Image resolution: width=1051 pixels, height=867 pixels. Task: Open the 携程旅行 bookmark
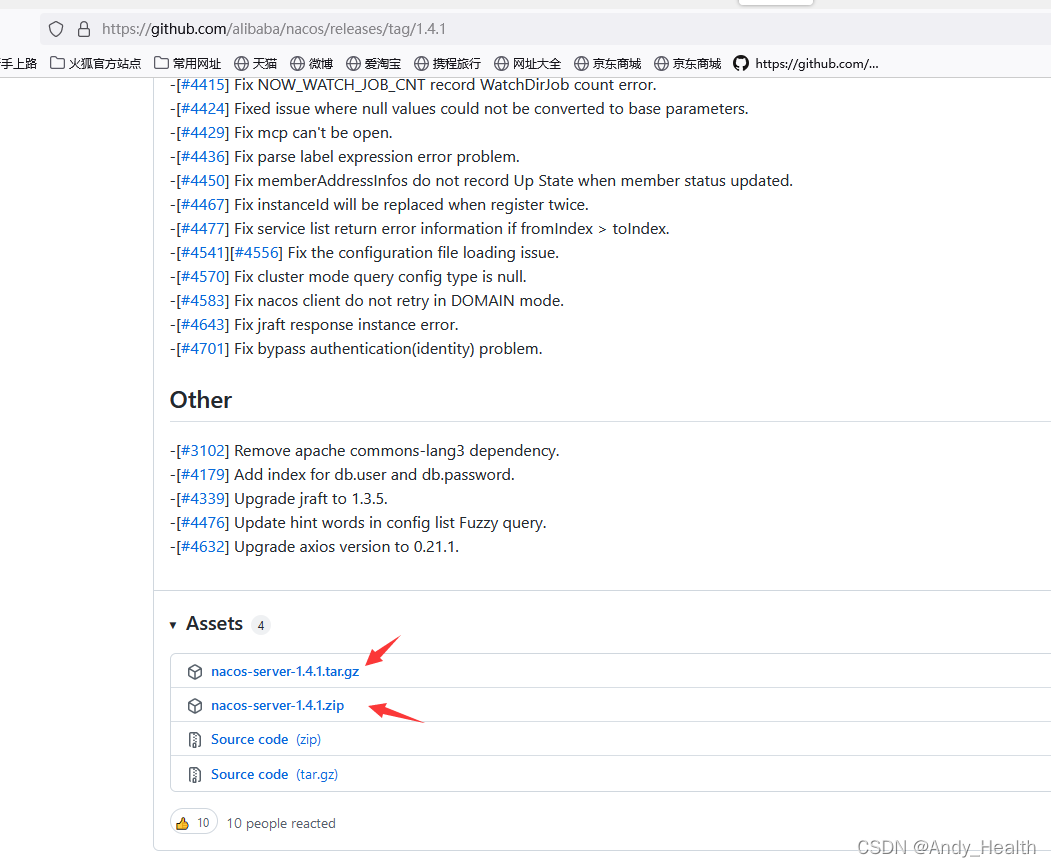coord(447,64)
